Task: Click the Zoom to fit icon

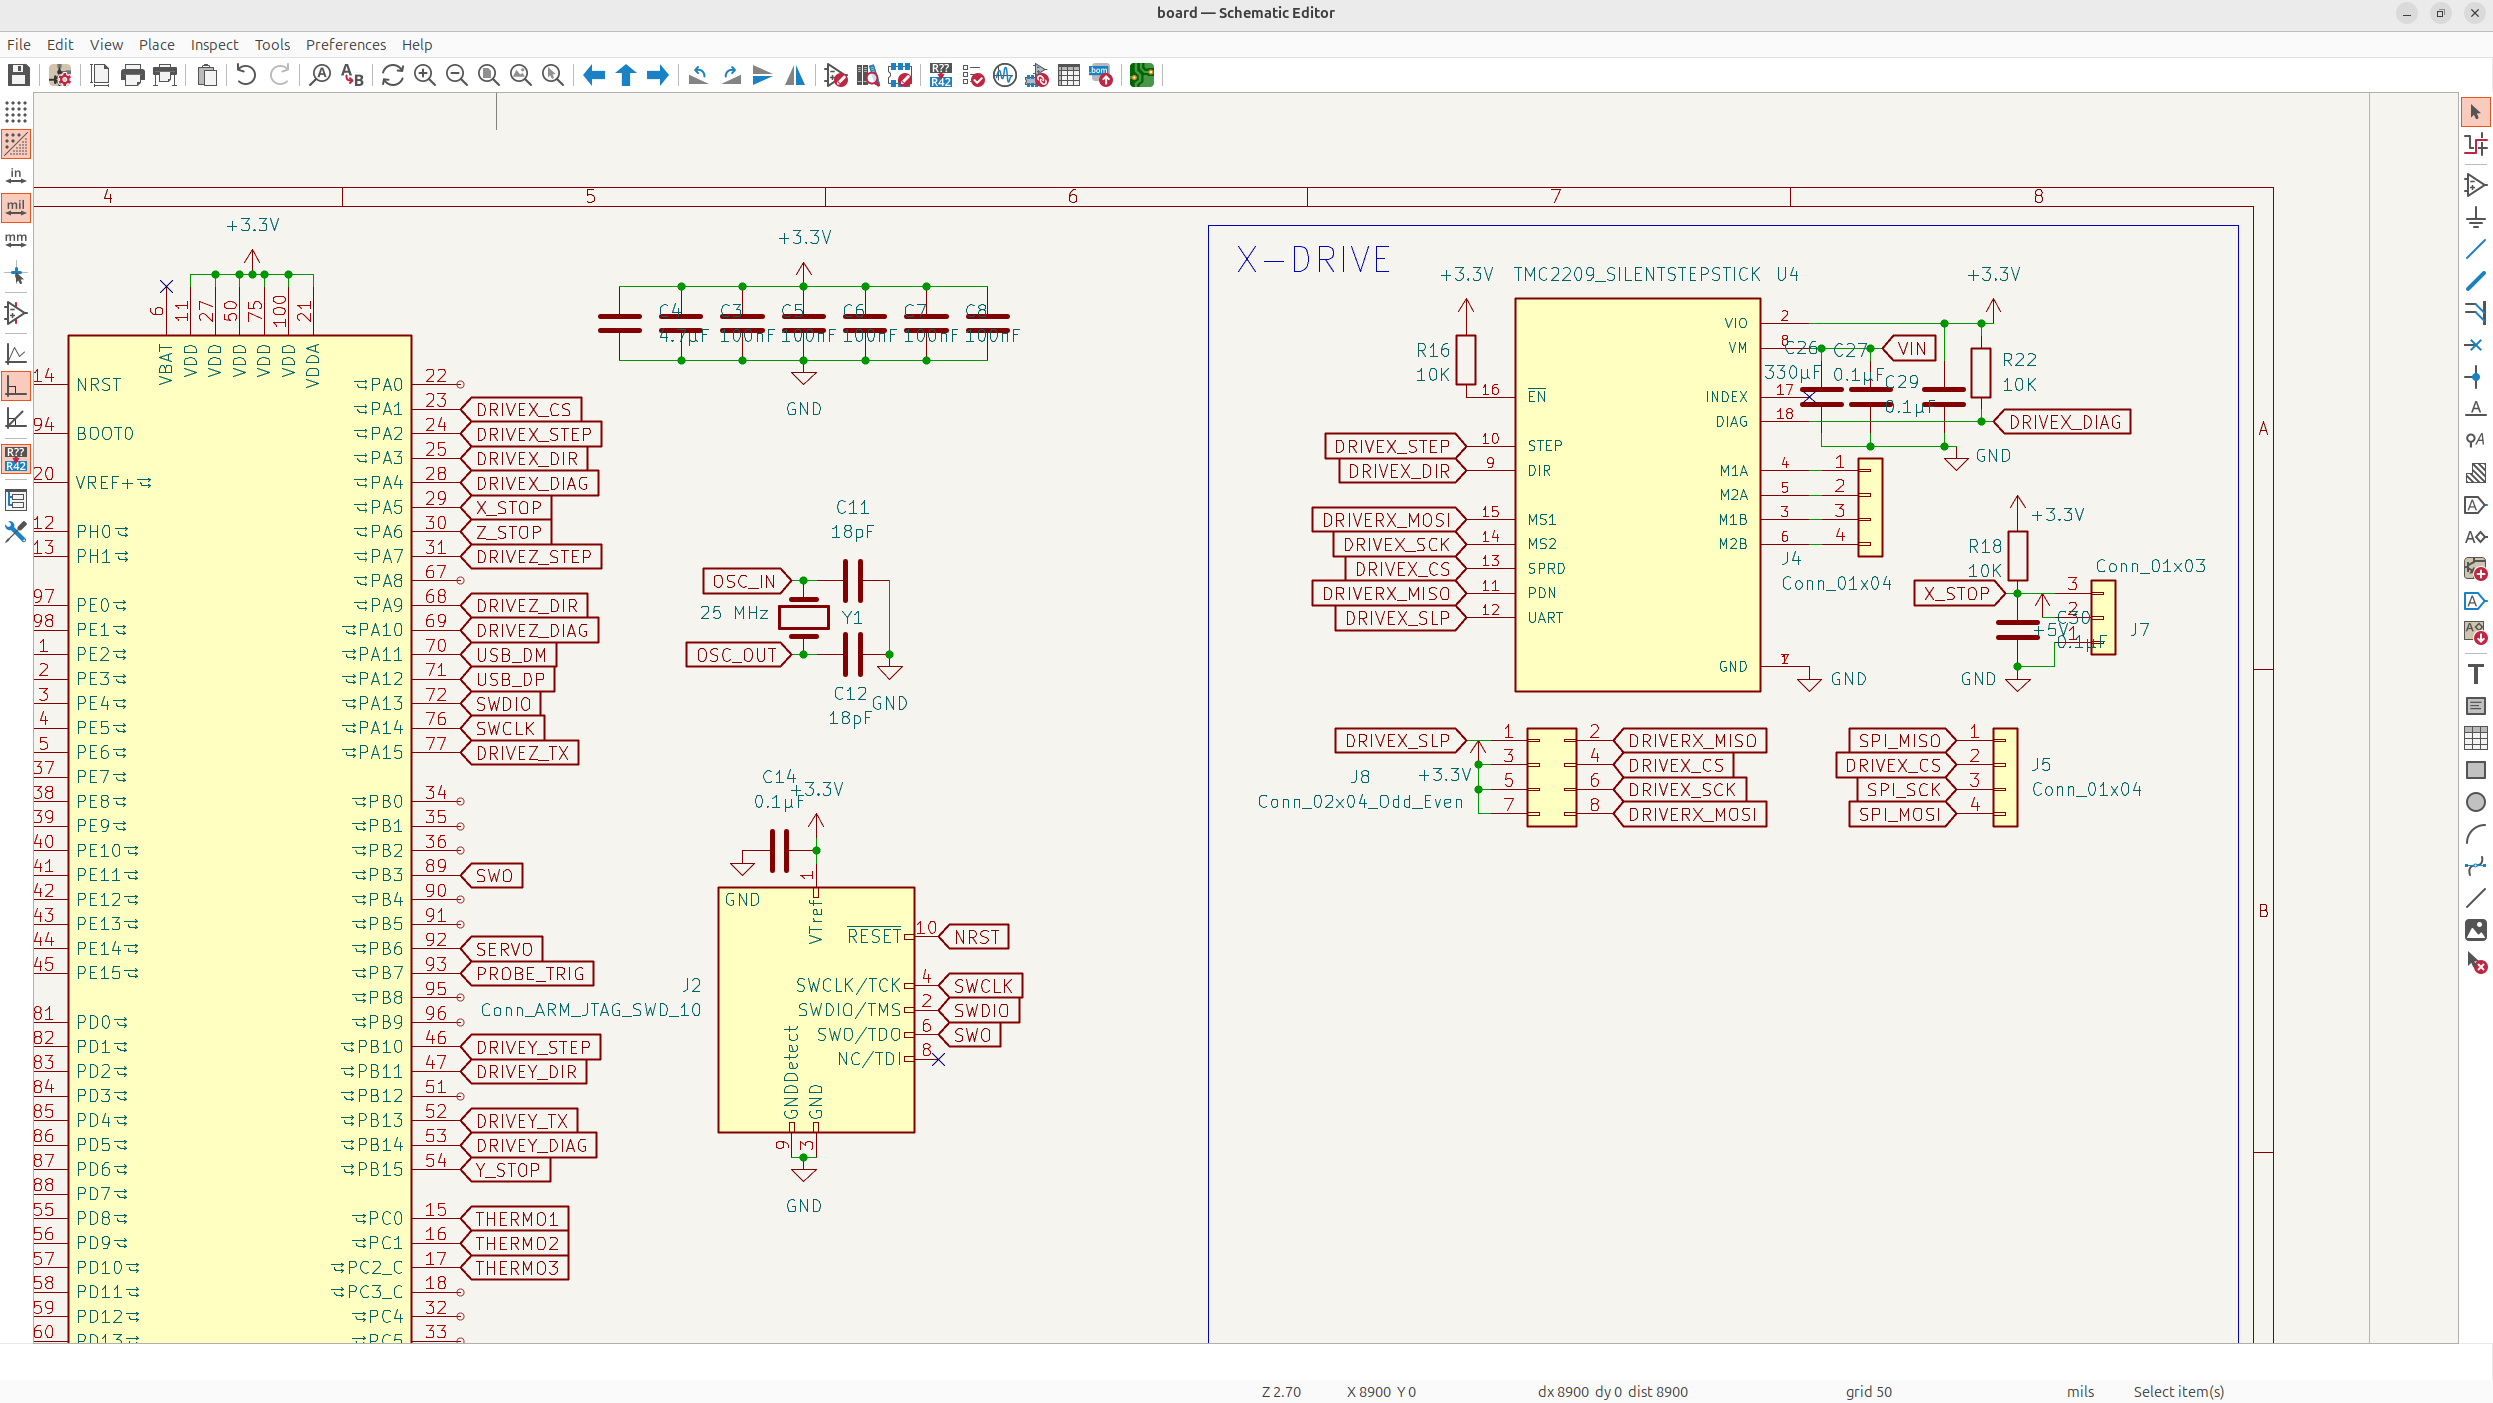Action: [x=488, y=75]
